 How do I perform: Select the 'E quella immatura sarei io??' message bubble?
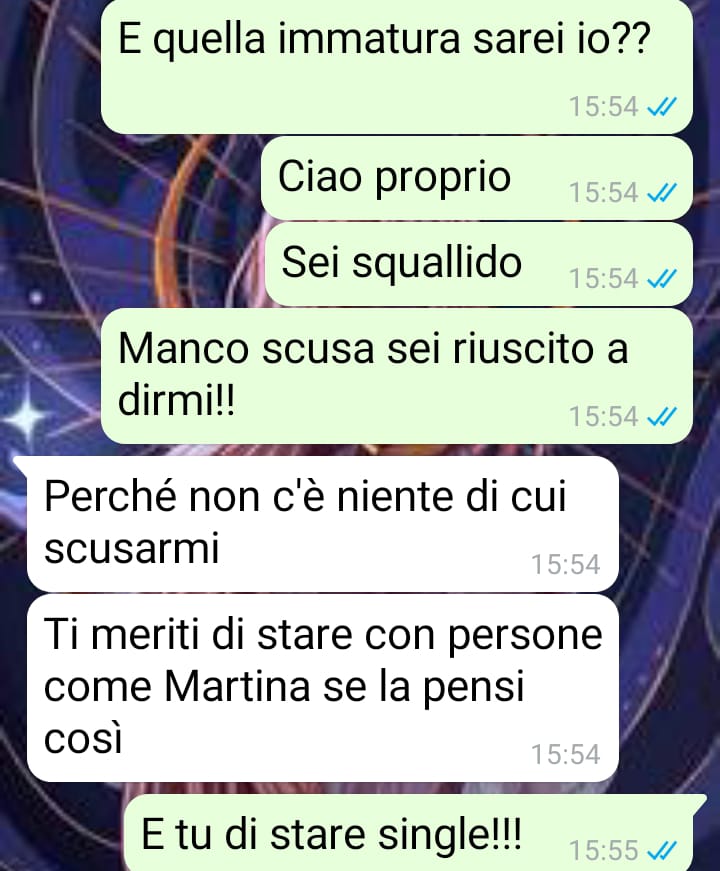coord(397,66)
